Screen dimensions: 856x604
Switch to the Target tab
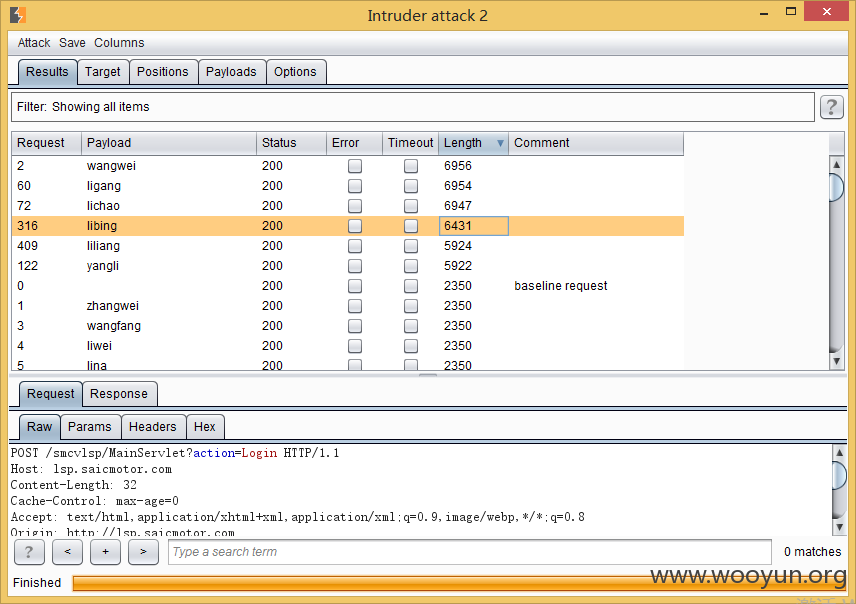[x=103, y=72]
